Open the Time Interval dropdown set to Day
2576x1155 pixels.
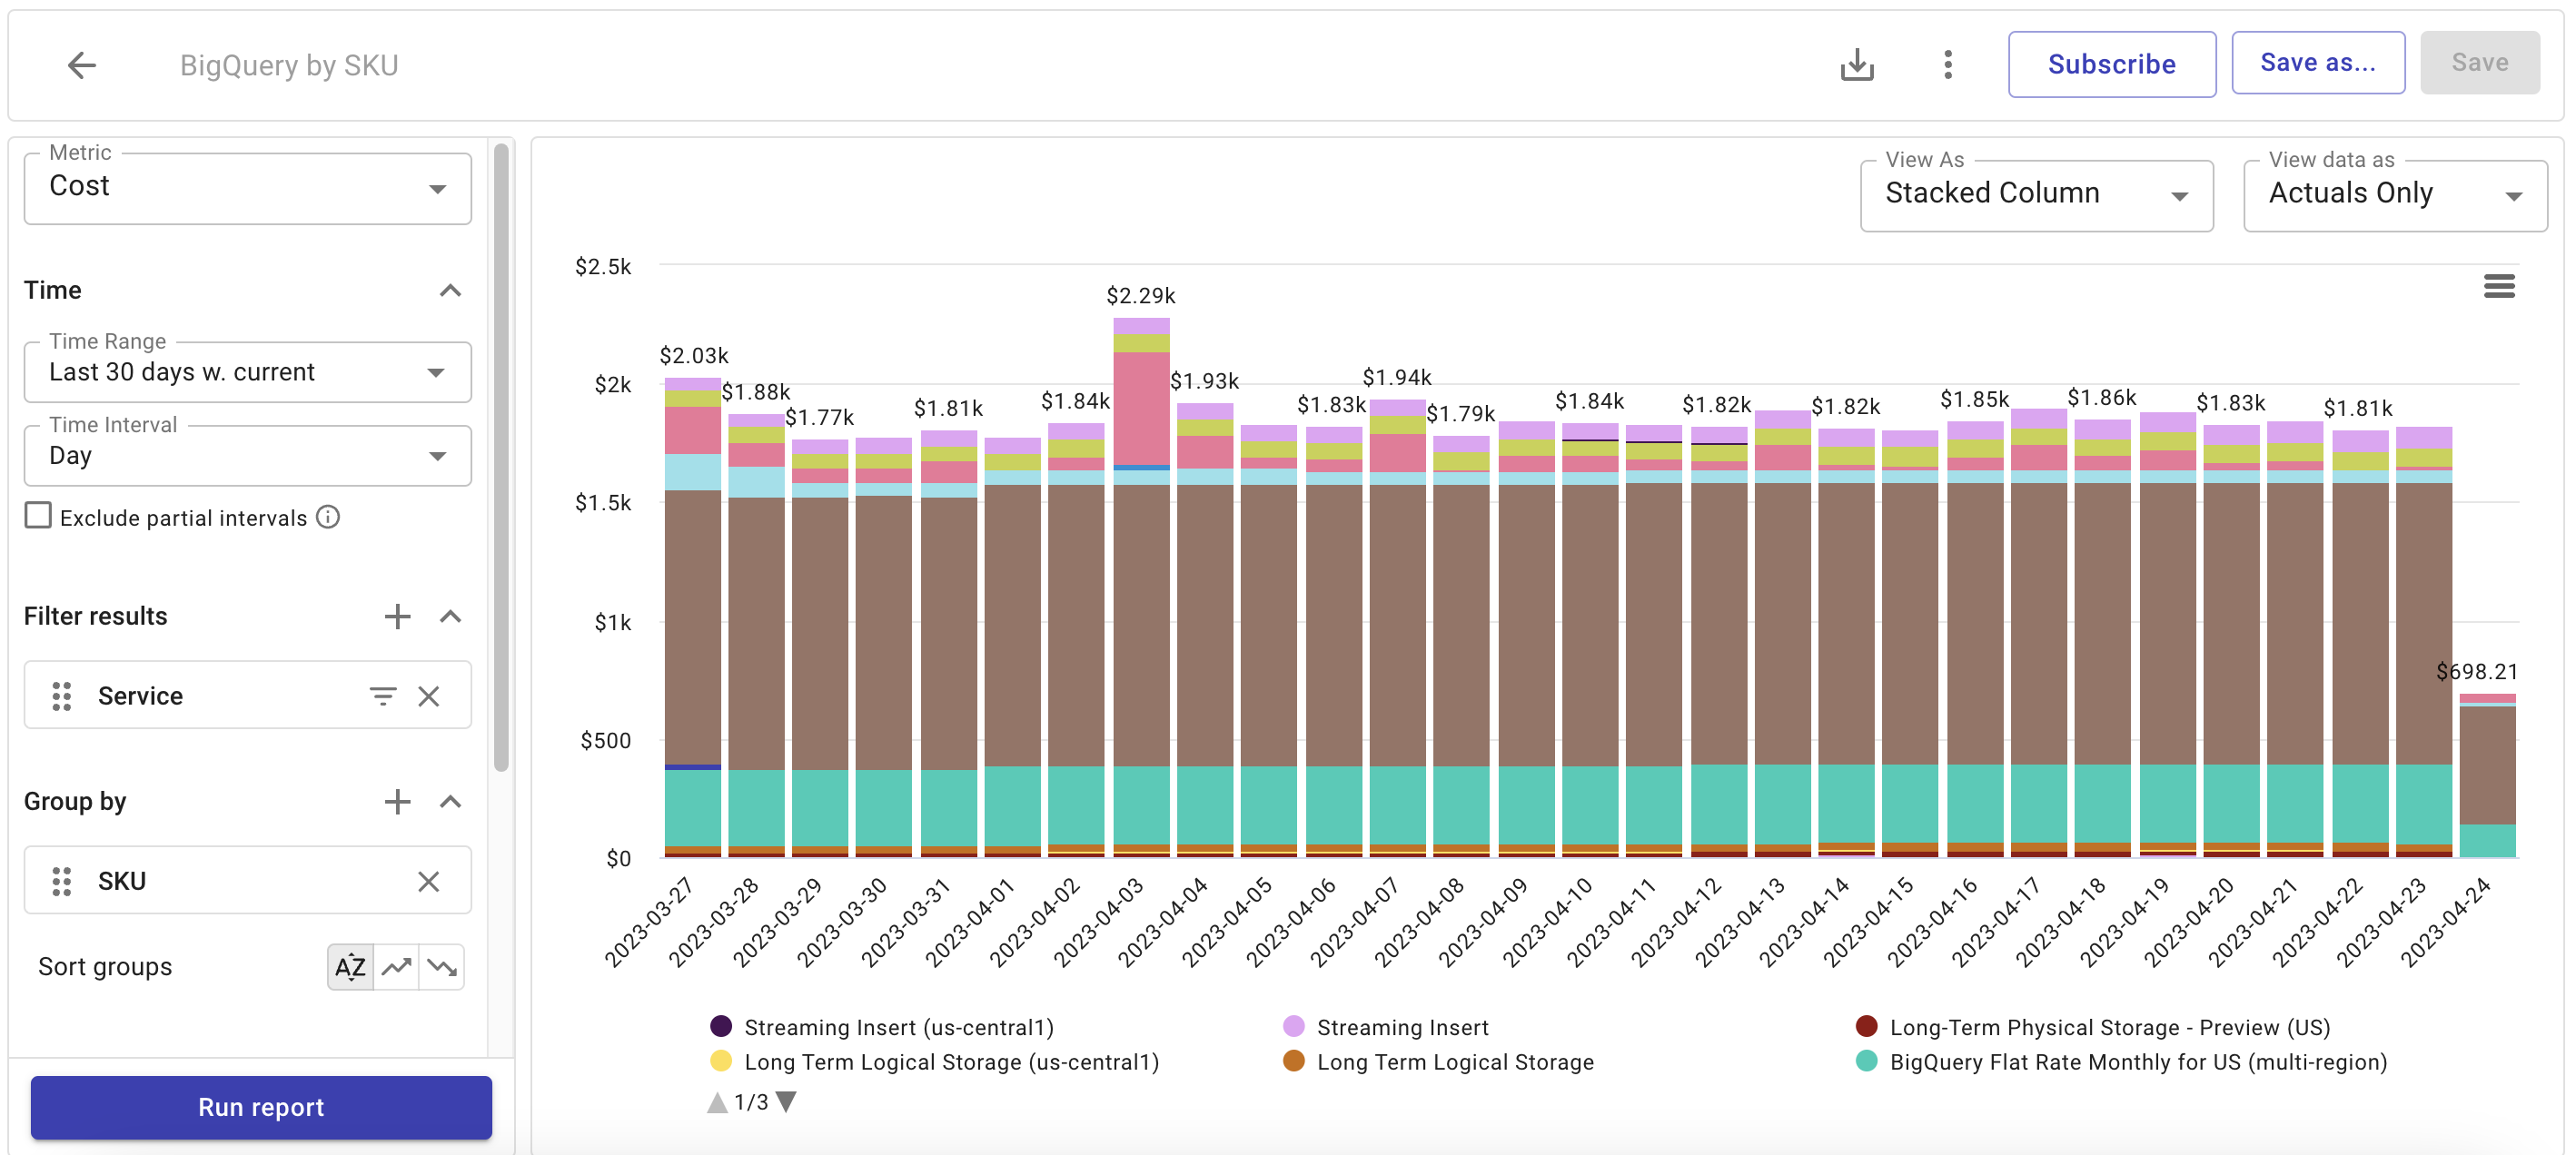pos(436,455)
